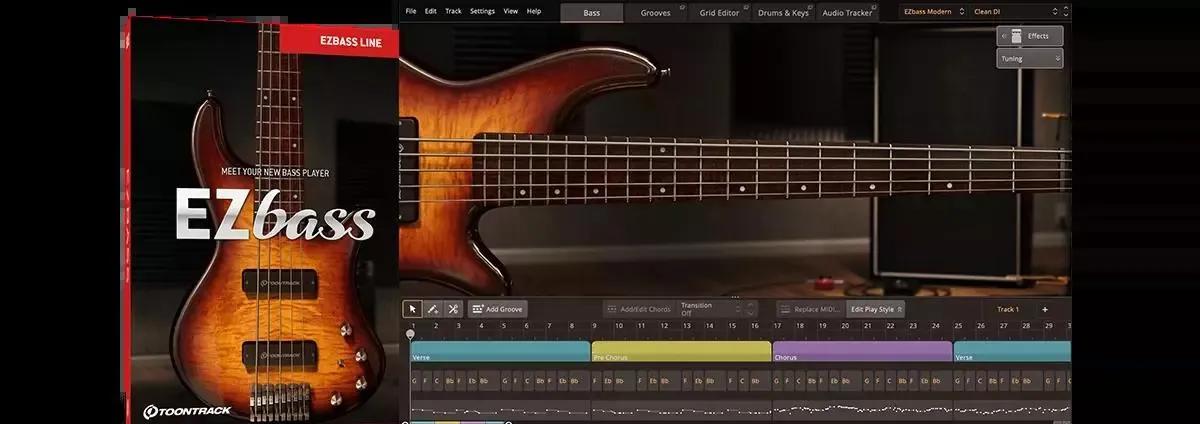Click first G chord block in Verse

415,381
